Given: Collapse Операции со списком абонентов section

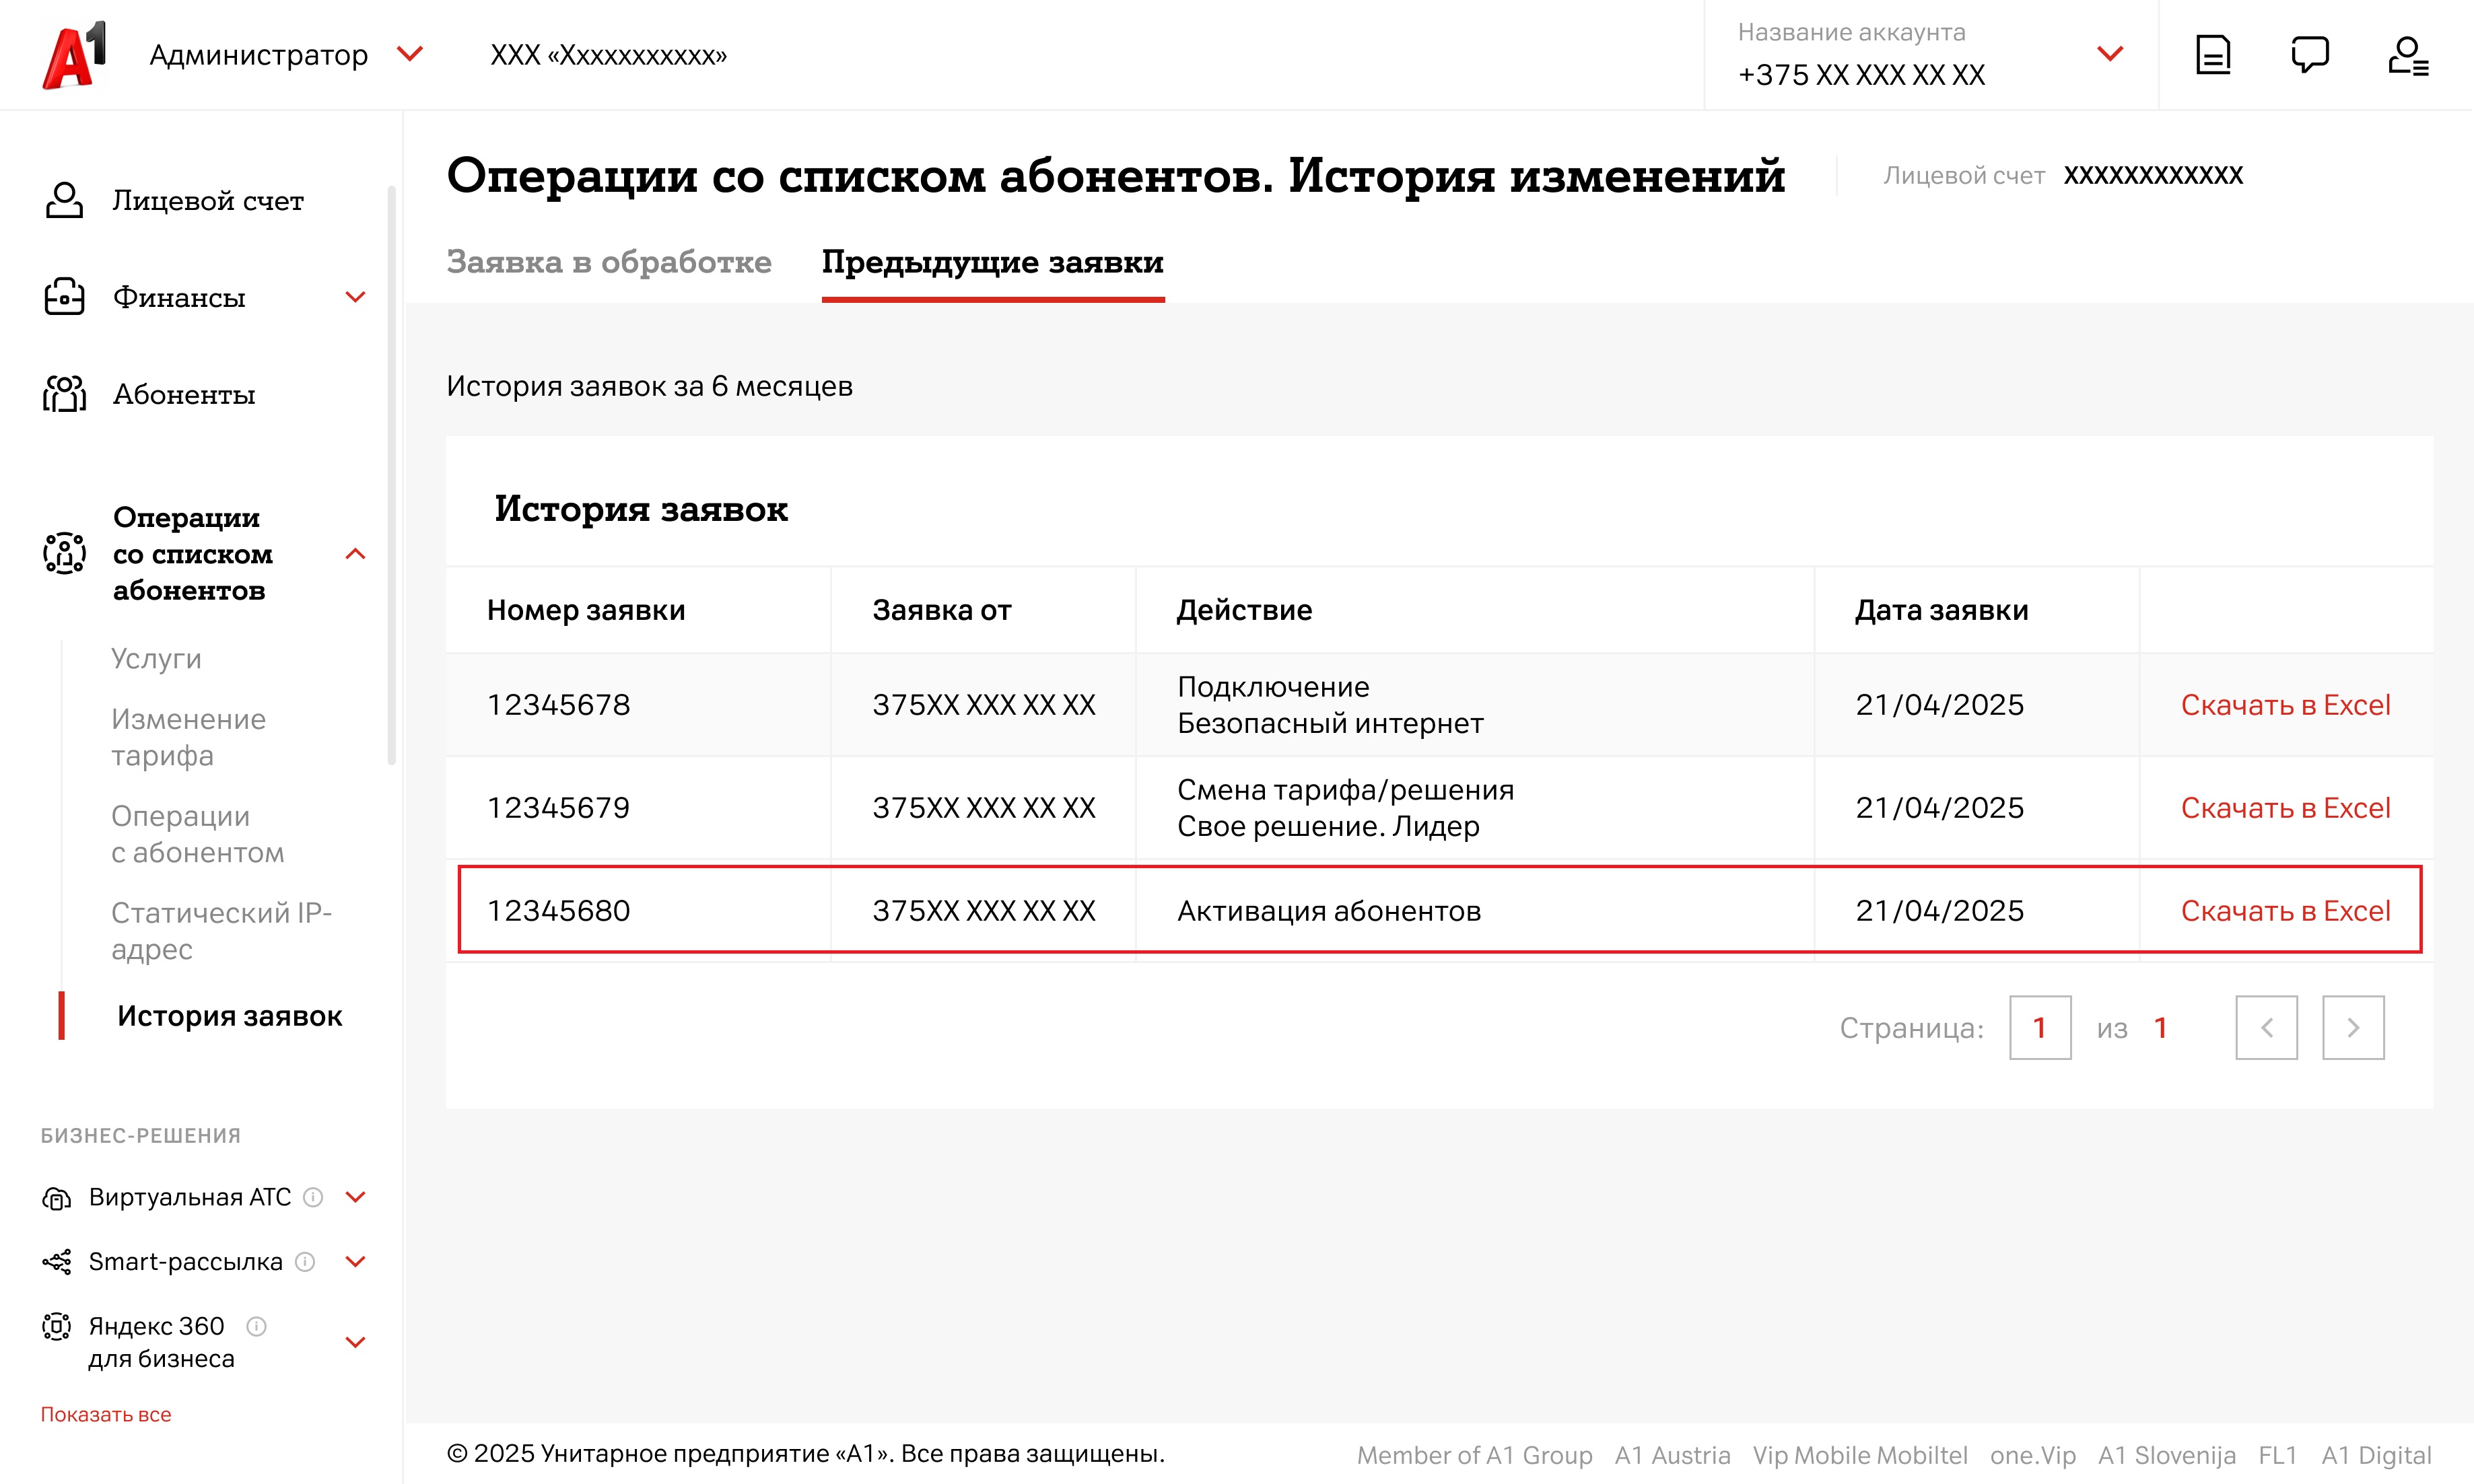Looking at the screenshot, I should pos(355,554).
